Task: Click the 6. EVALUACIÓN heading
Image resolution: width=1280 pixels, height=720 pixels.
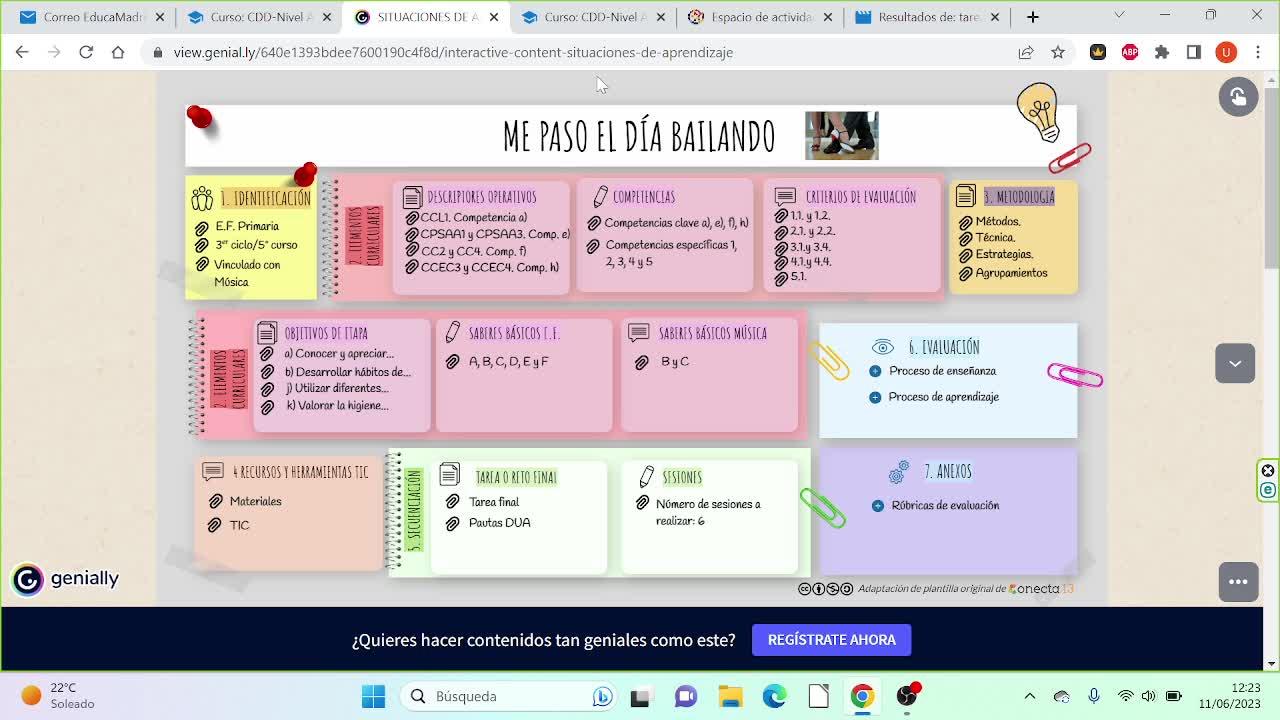Action: tap(944, 347)
